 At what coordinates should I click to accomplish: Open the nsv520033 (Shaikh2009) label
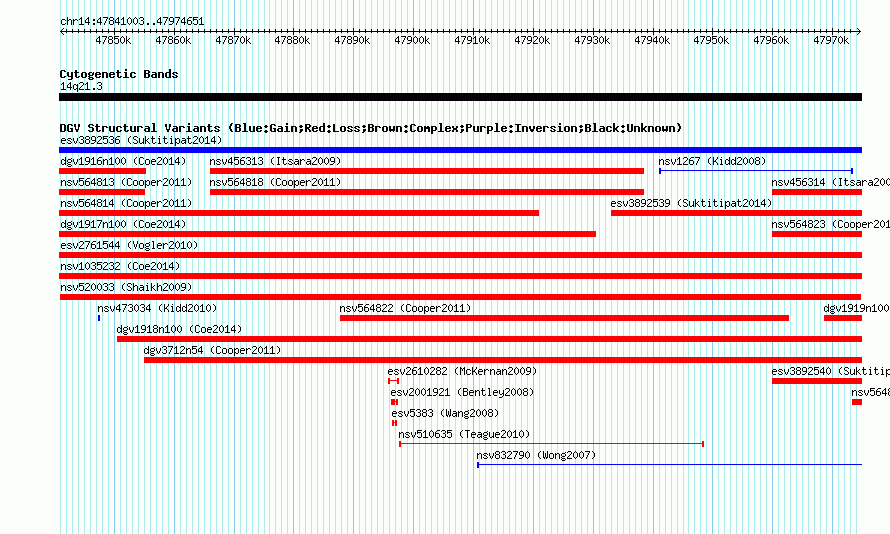point(126,287)
